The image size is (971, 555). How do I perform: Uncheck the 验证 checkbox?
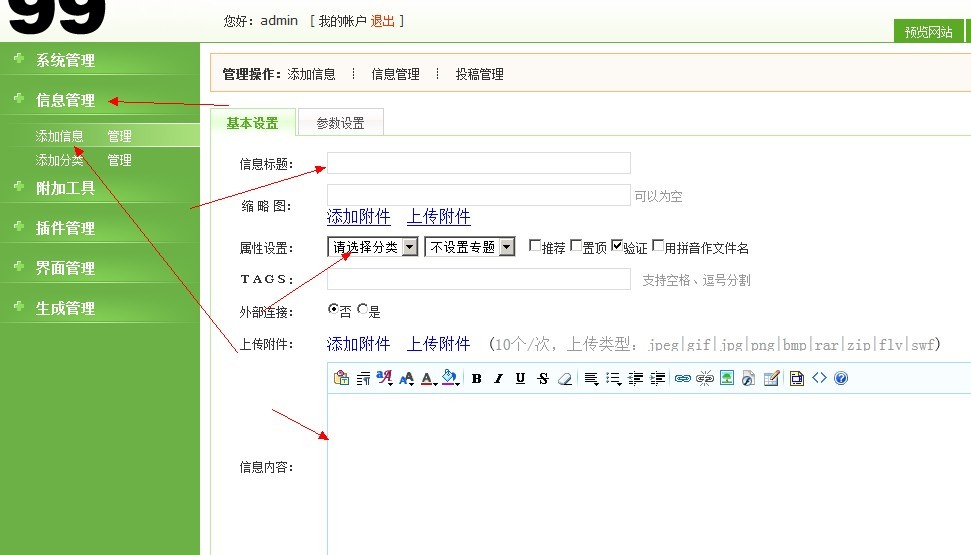coord(617,246)
